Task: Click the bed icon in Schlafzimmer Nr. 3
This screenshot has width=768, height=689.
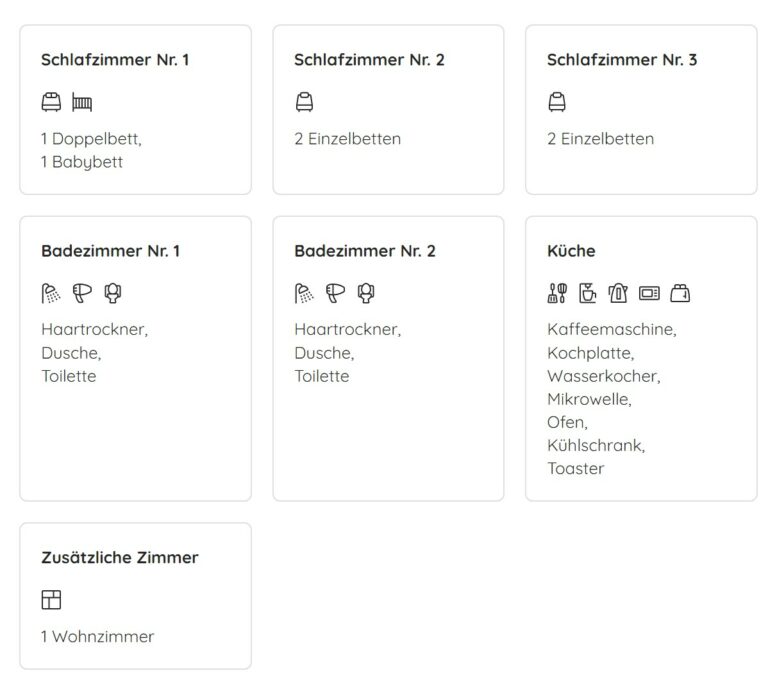Action: (x=557, y=102)
